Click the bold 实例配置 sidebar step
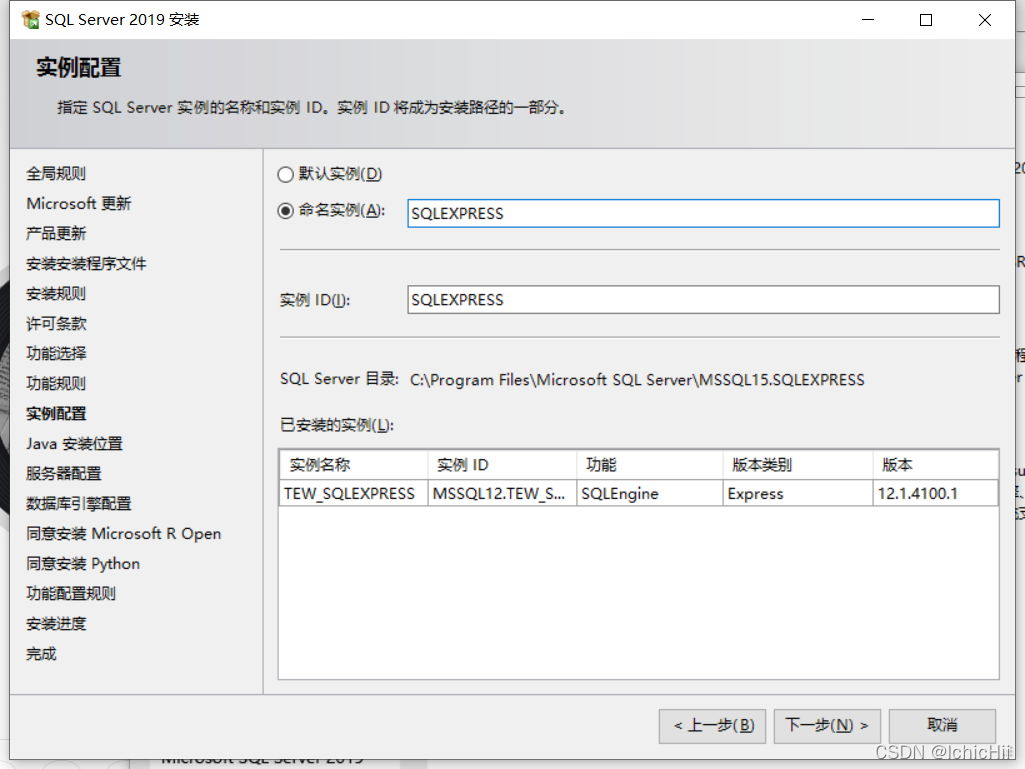Viewport: 1025px width, 769px height. point(56,414)
